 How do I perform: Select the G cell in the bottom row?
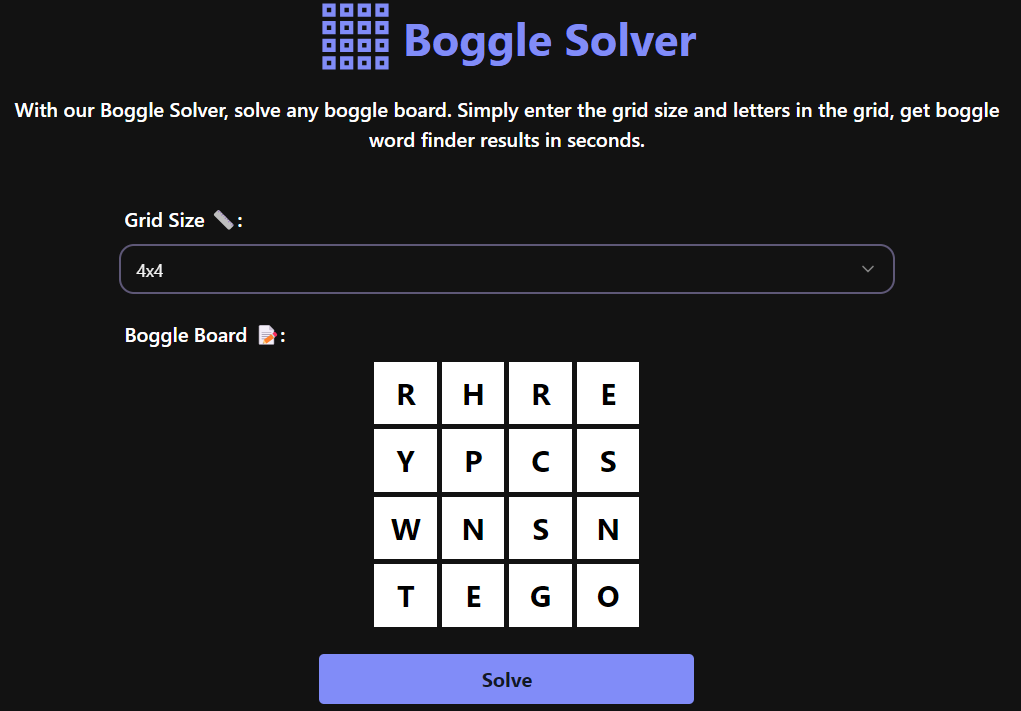pos(540,594)
